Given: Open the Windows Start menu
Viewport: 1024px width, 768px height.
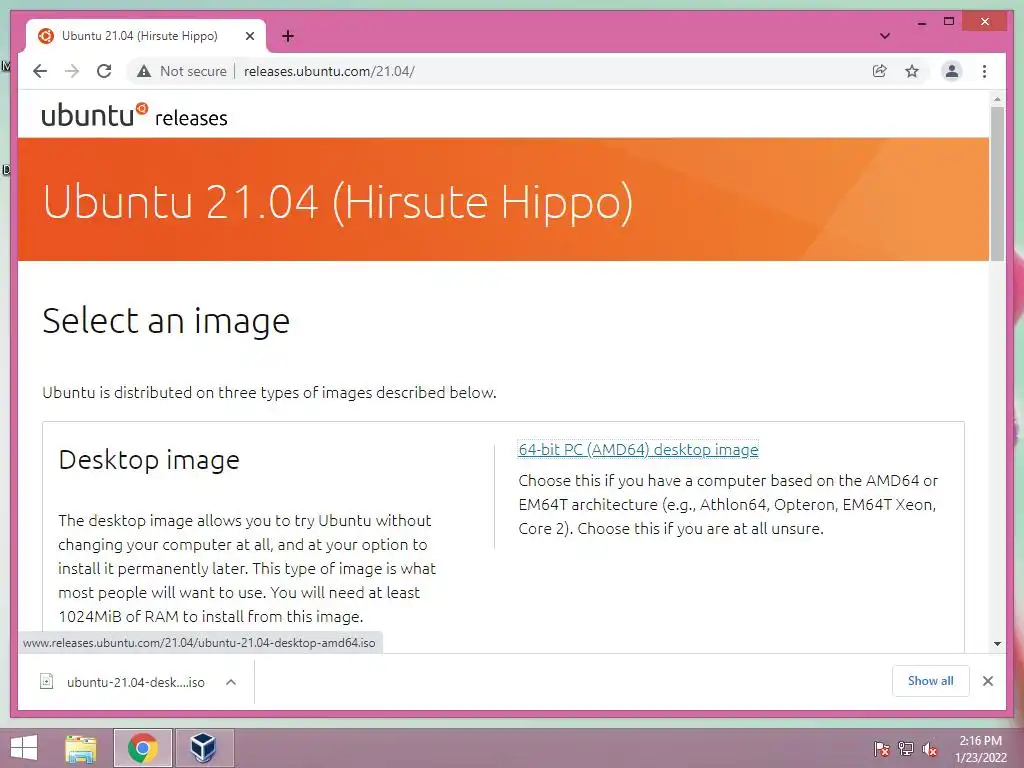Looking at the screenshot, I should [24, 748].
